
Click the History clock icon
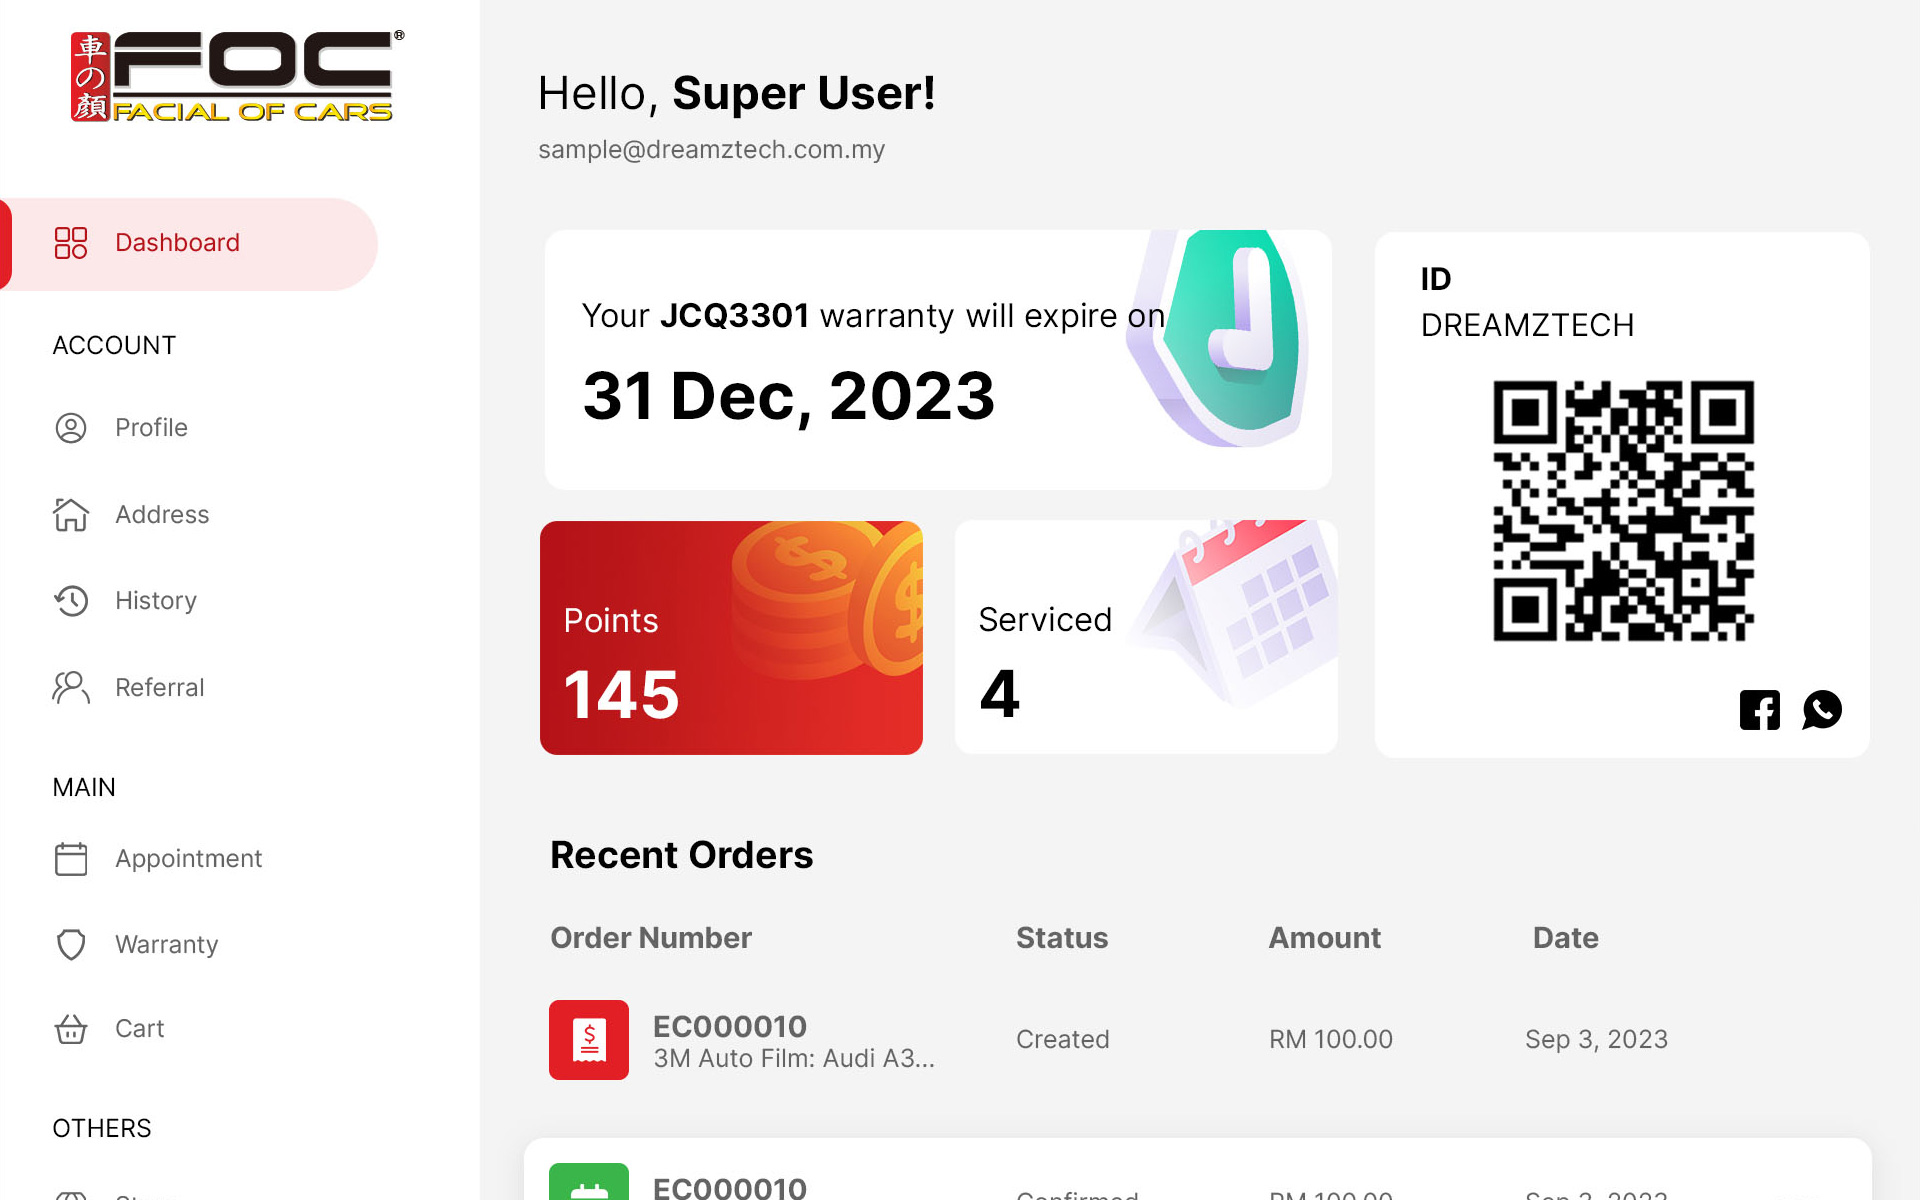click(x=71, y=601)
